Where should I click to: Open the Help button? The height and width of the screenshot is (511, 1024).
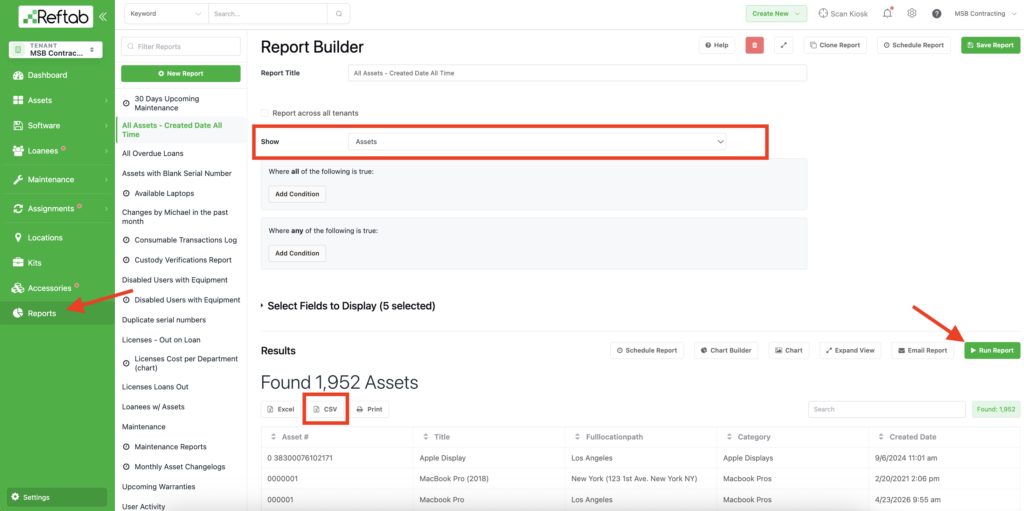tap(717, 45)
